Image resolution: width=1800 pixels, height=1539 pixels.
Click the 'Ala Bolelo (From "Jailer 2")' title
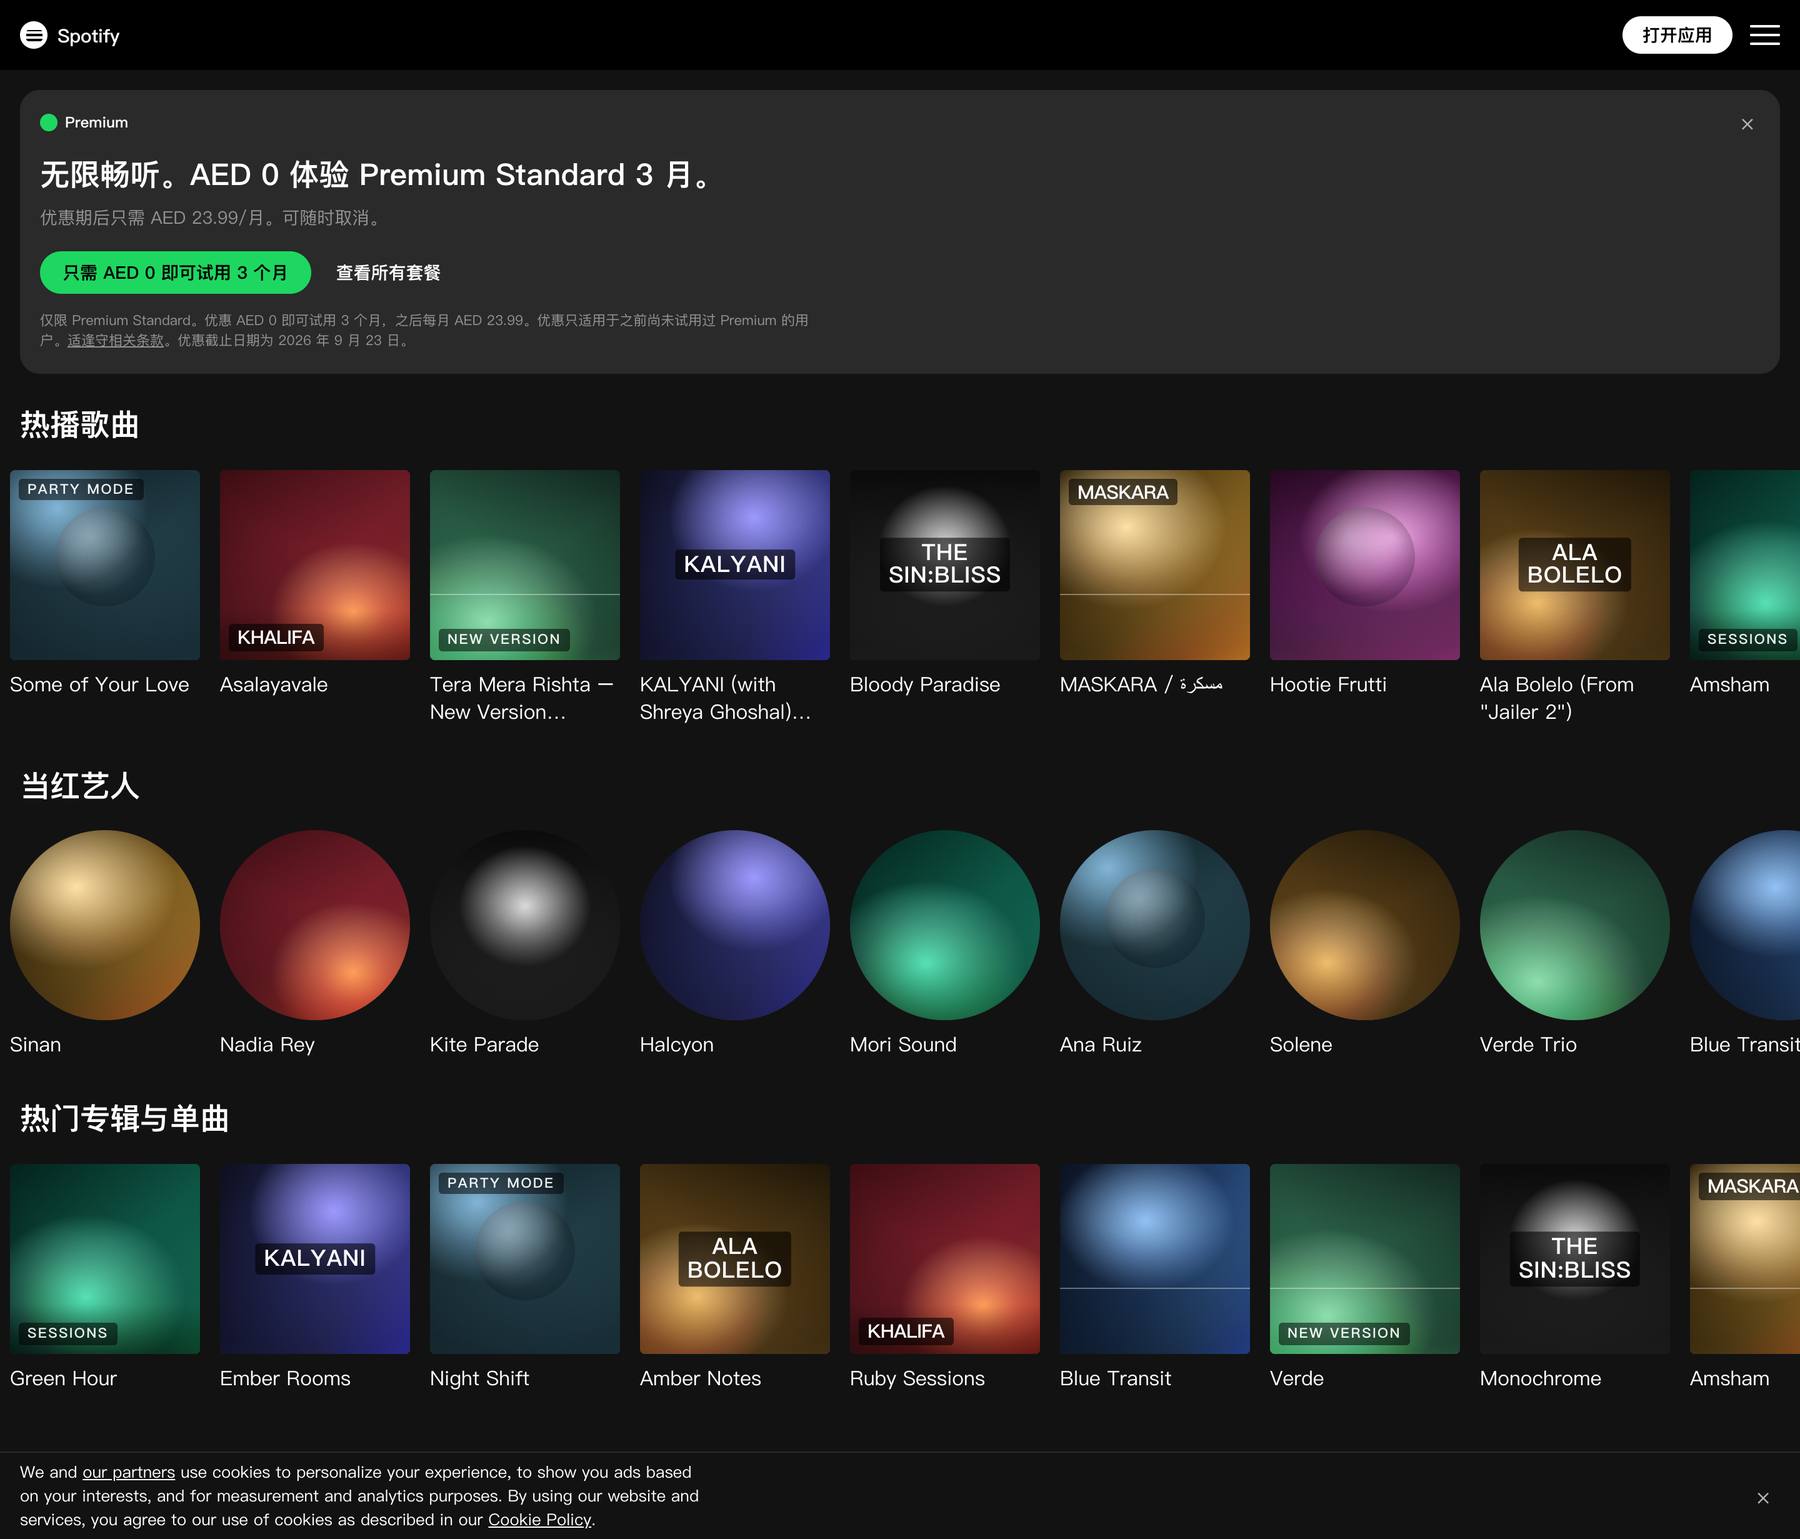(1557, 698)
